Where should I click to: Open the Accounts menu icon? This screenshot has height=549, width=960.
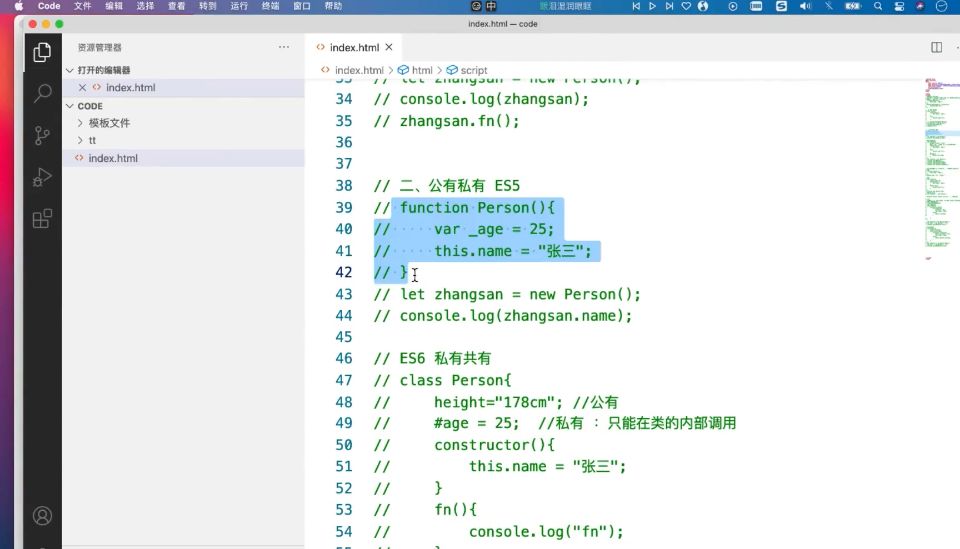(42, 516)
